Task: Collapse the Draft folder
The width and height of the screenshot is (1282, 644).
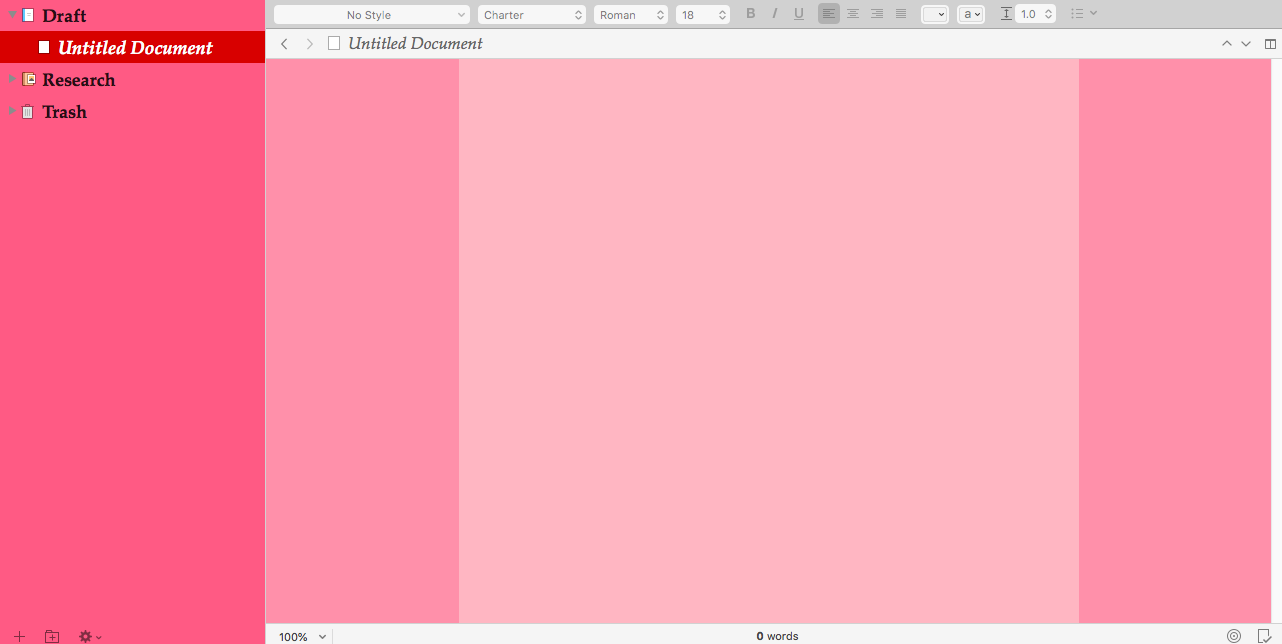Action: pyautogui.click(x=12, y=15)
